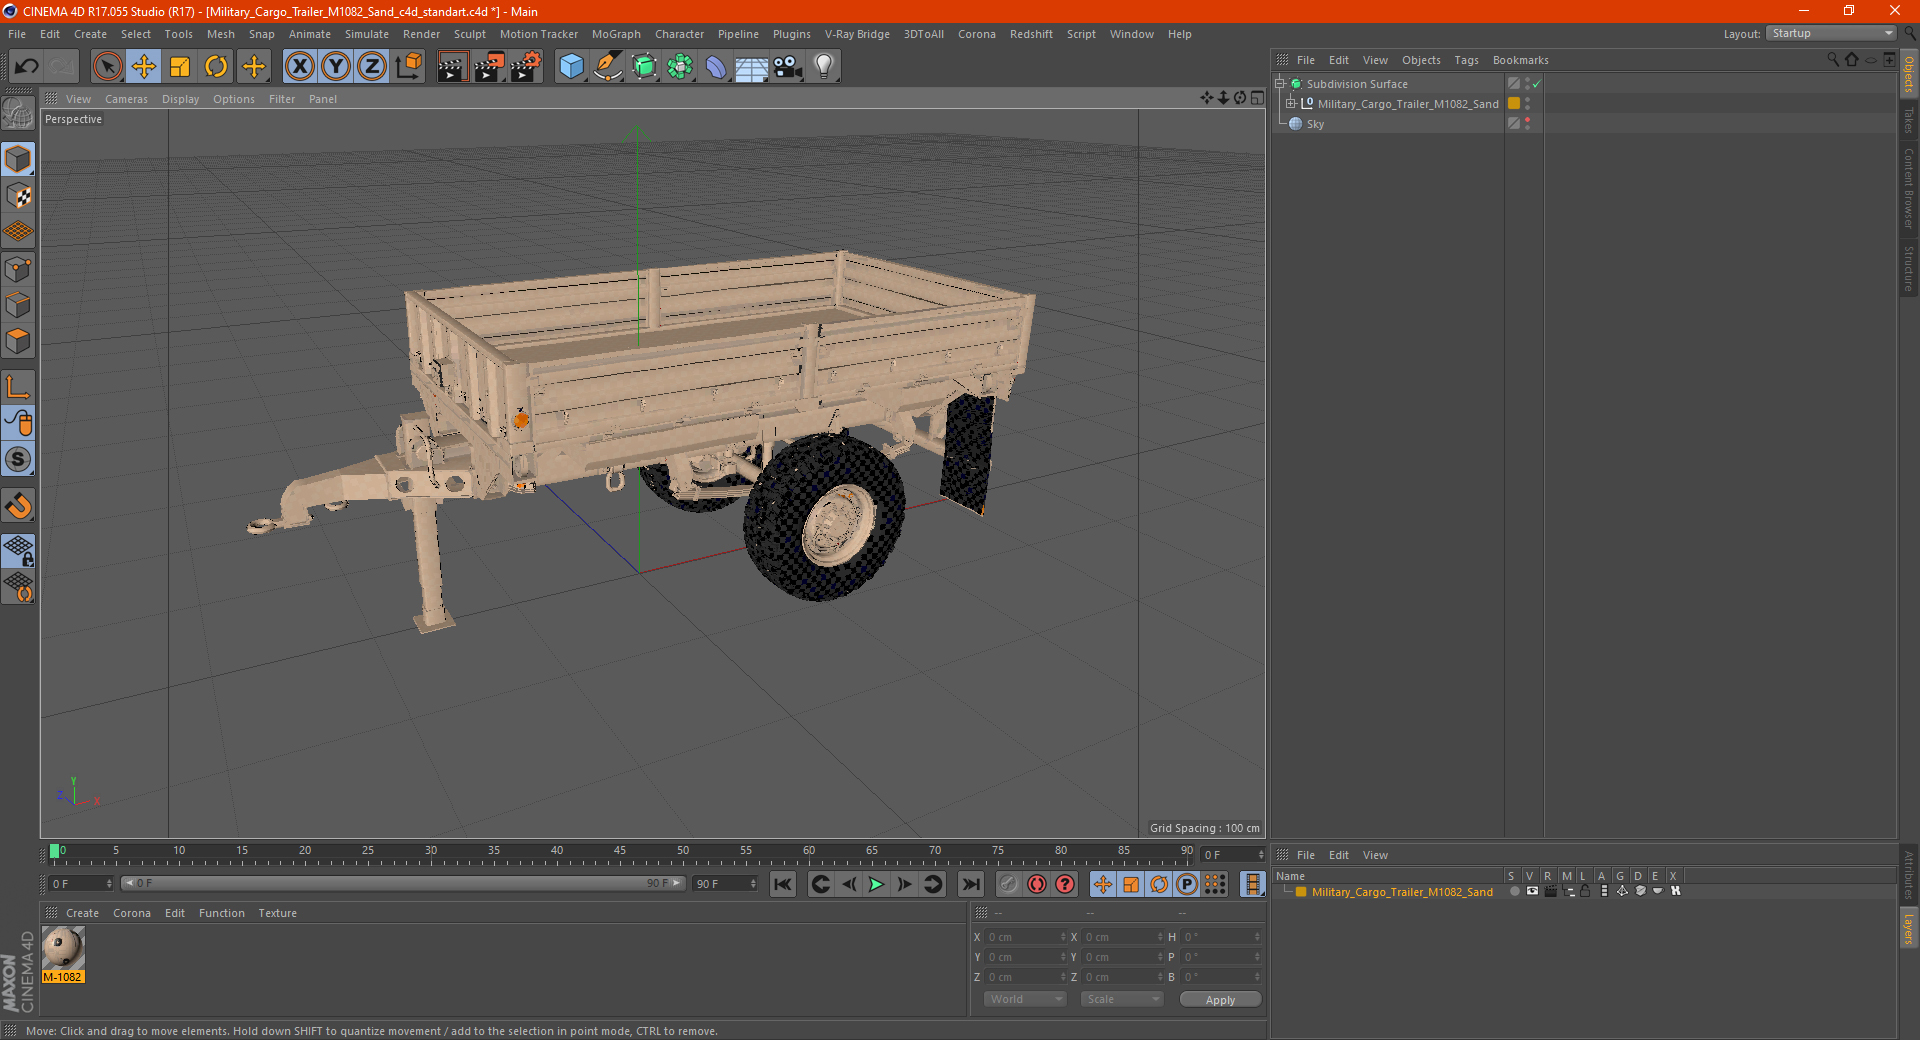Render the current view icon
The width and height of the screenshot is (1920, 1040).
(x=452, y=67)
